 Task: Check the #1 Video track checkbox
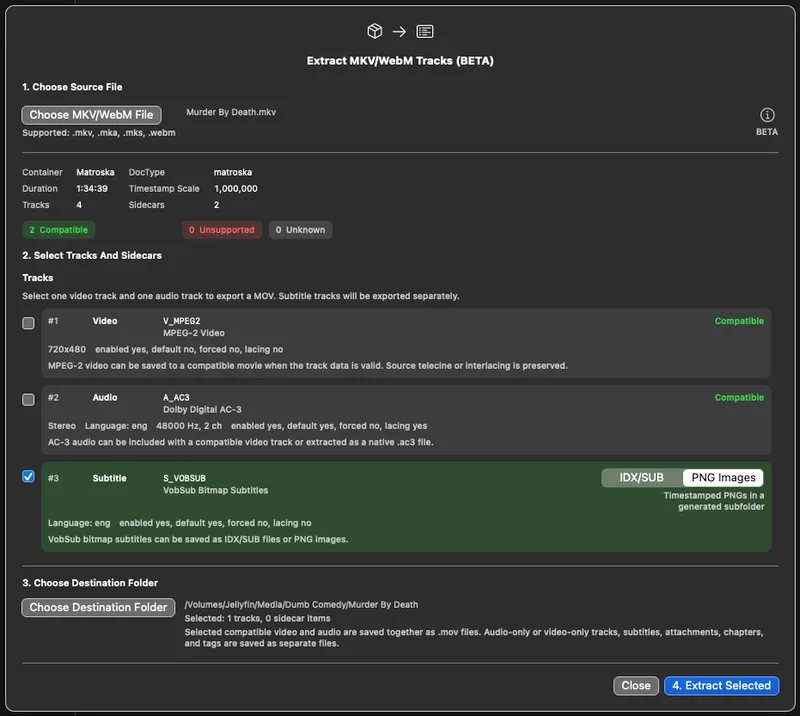pyautogui.click(x=29, y=323)
